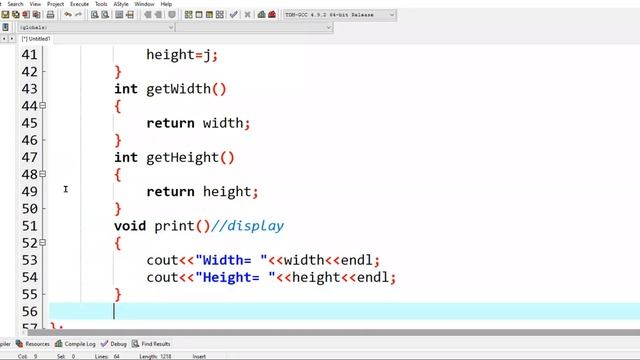Undo the last edit via toolbar arrow
Image resolution: width=640 pixels, height=360 pixels.
68,15
